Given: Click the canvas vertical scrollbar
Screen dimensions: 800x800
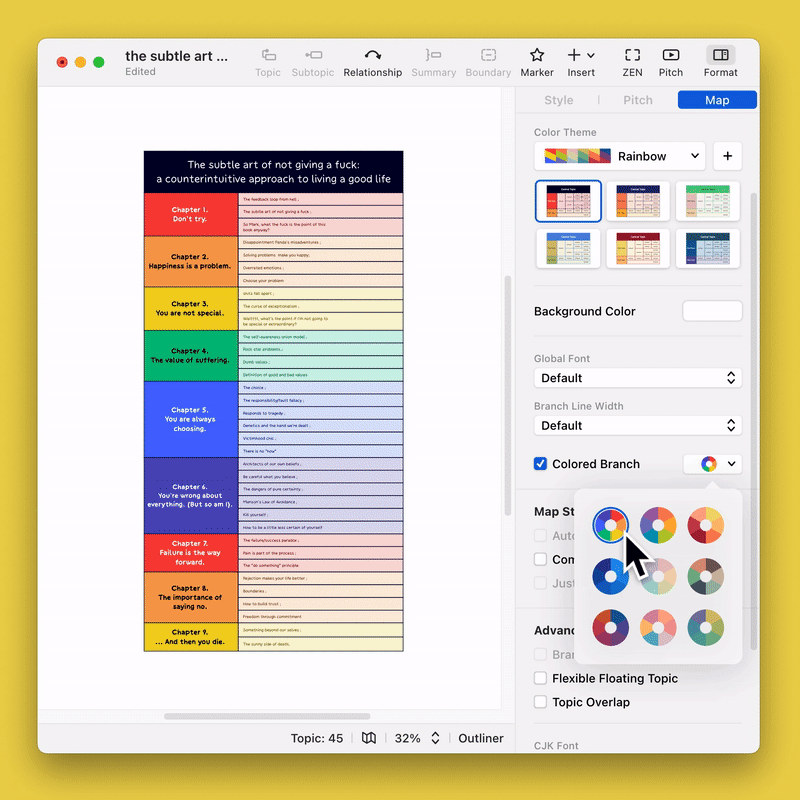Looking at the screenshot, I should 507,395.
